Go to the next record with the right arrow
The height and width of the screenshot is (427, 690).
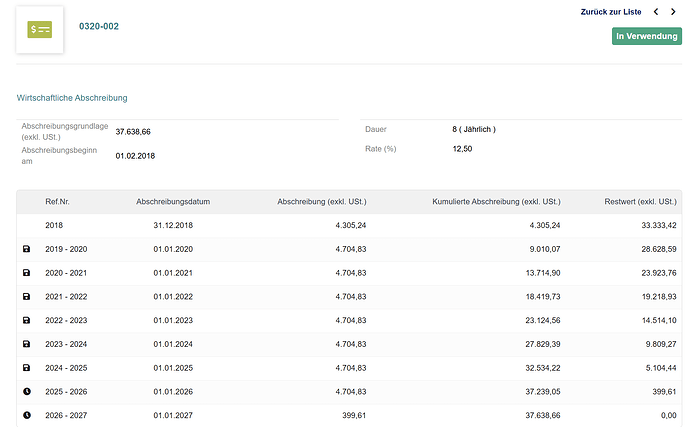673,12
